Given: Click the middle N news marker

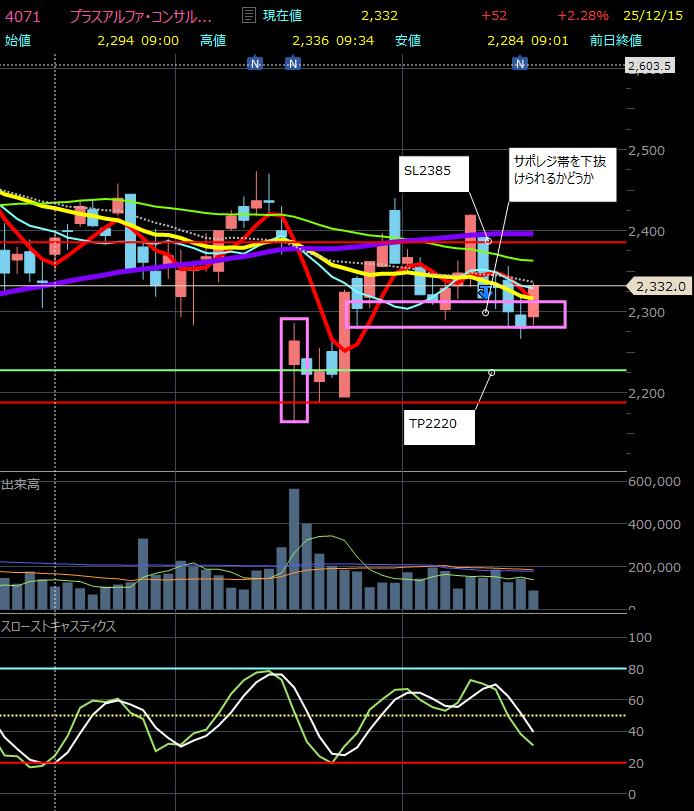Looking at the screenshot, I should click(x=293, y=63).
